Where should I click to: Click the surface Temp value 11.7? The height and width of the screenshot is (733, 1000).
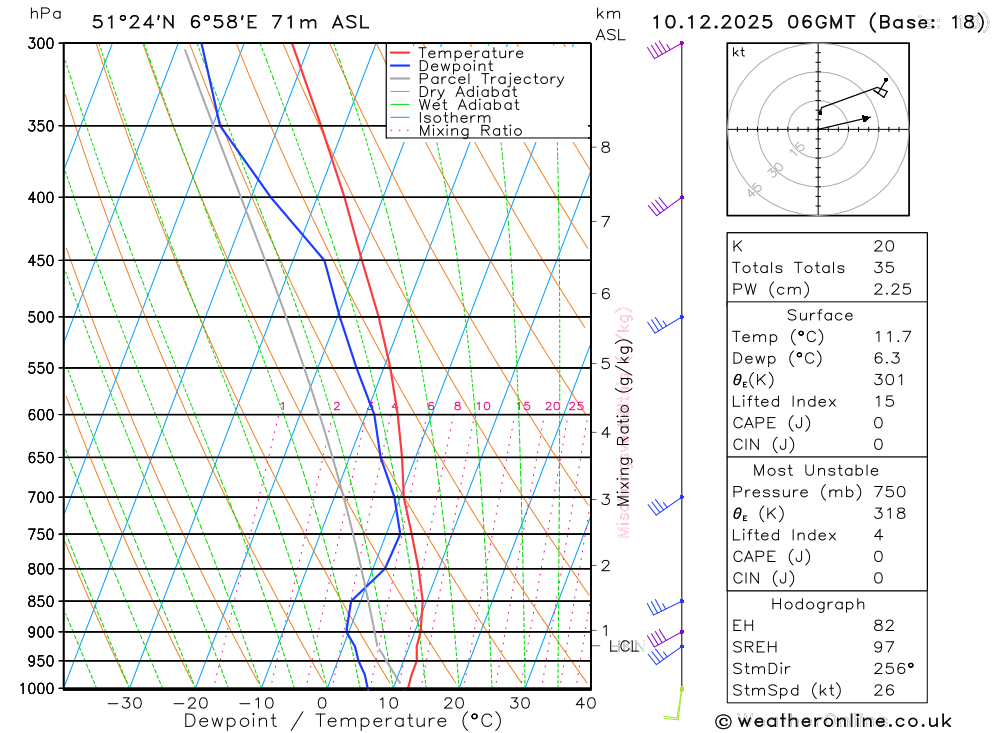(892, 337)
